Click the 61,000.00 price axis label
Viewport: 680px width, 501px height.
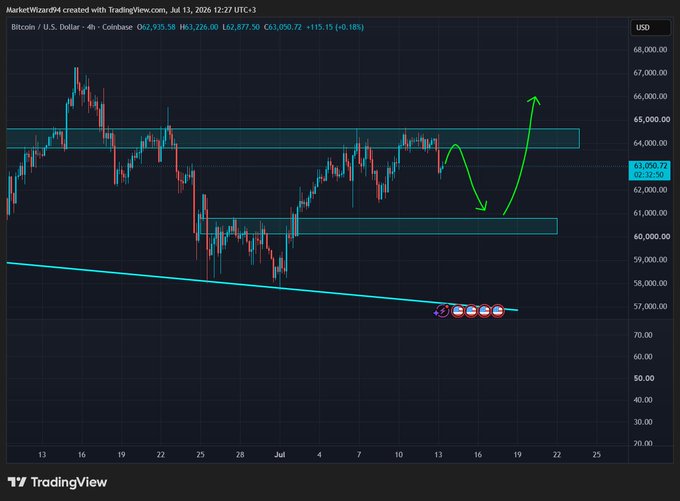tap(650, 213)
